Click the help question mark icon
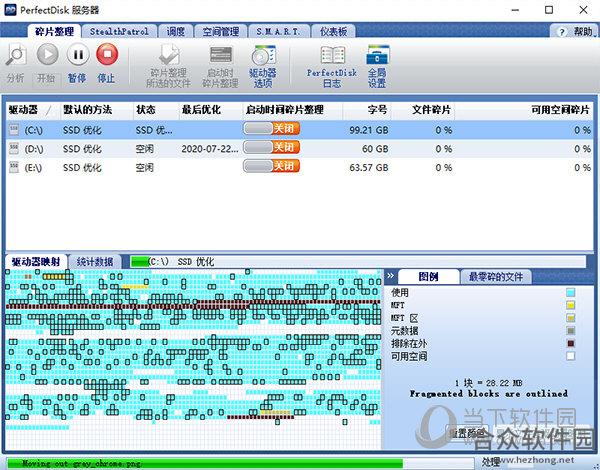The image size is (600, 470). click(562, 32)
